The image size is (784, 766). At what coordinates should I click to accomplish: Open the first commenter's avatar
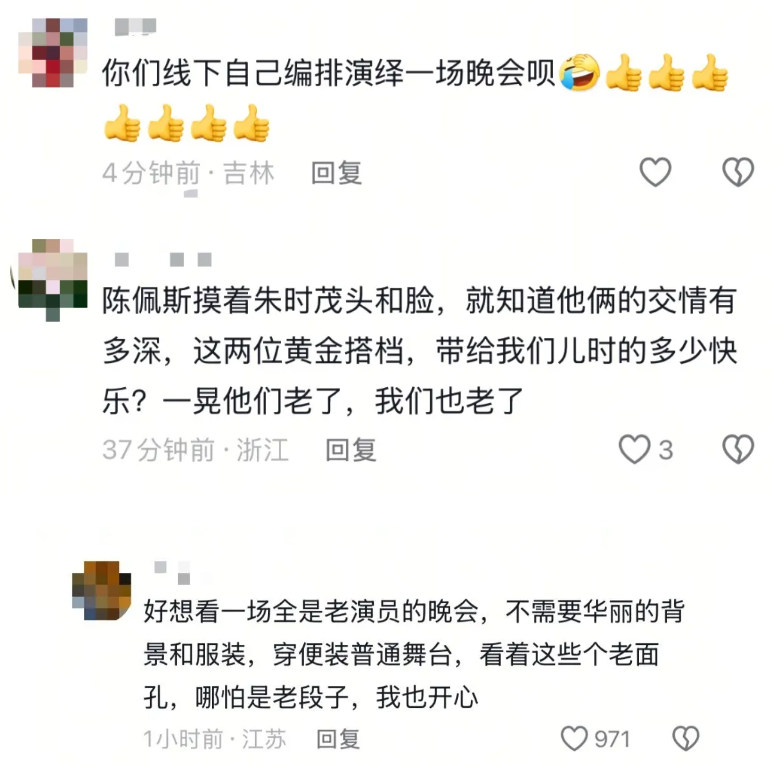[x=53, y=52]
